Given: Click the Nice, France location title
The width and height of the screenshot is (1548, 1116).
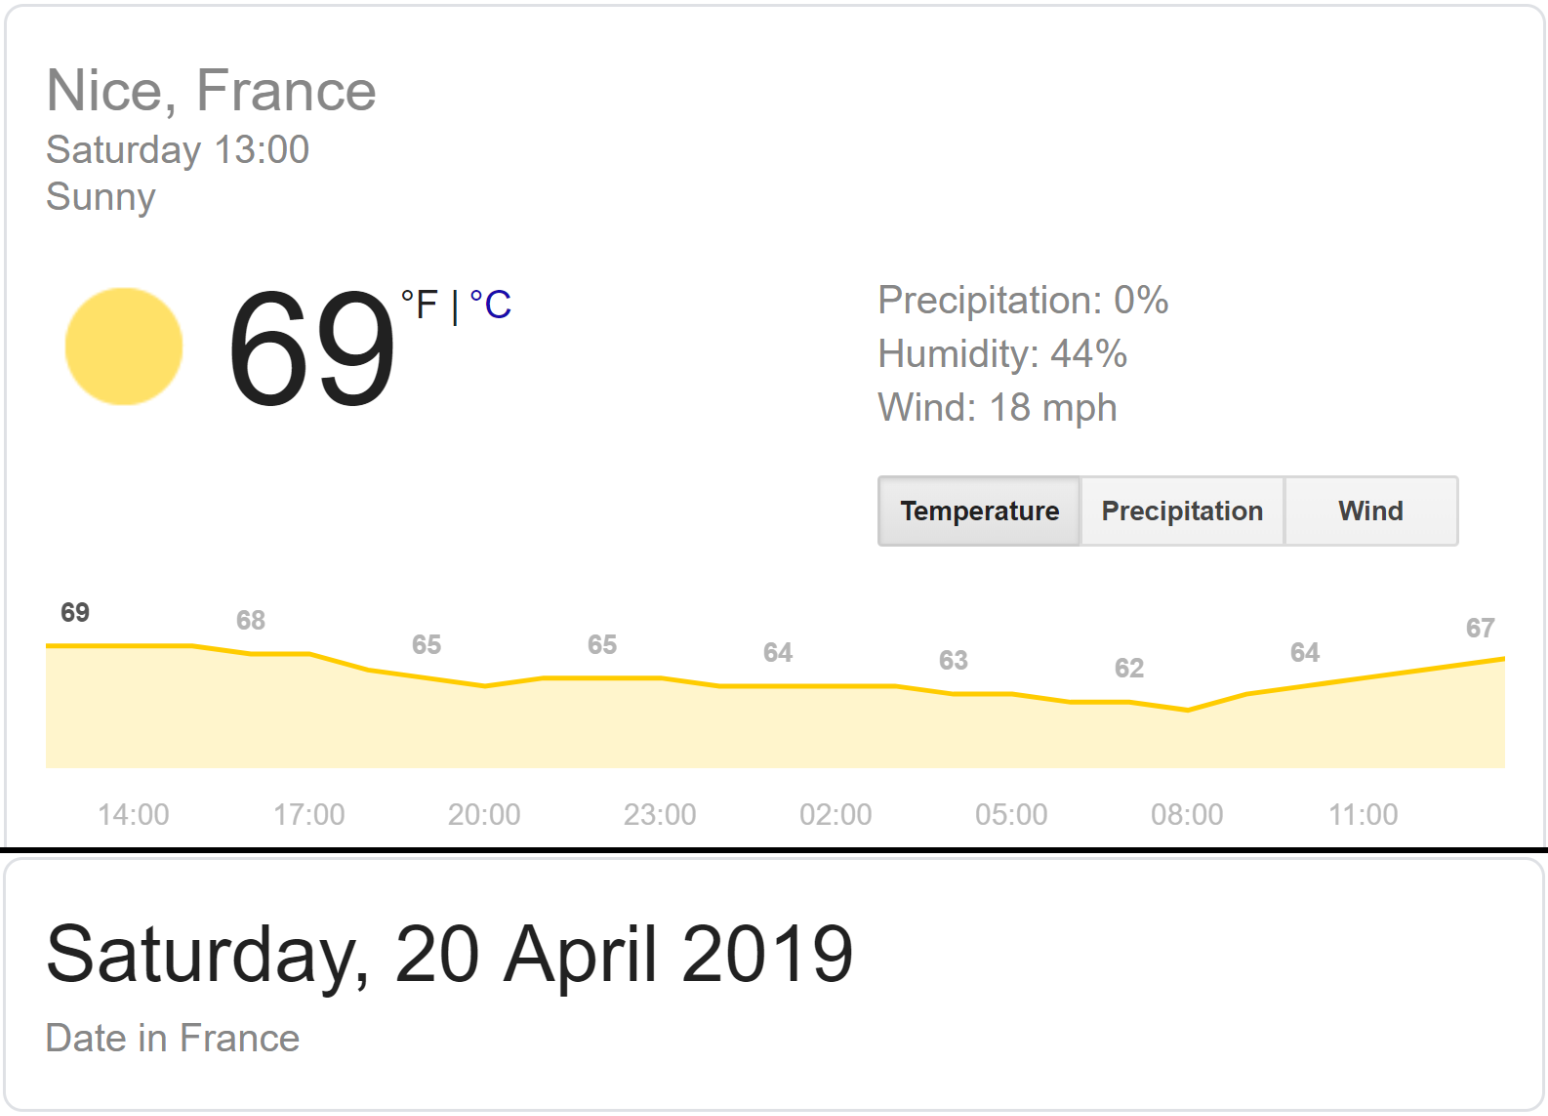Looking at the screenshot, I should pos(211,90).
